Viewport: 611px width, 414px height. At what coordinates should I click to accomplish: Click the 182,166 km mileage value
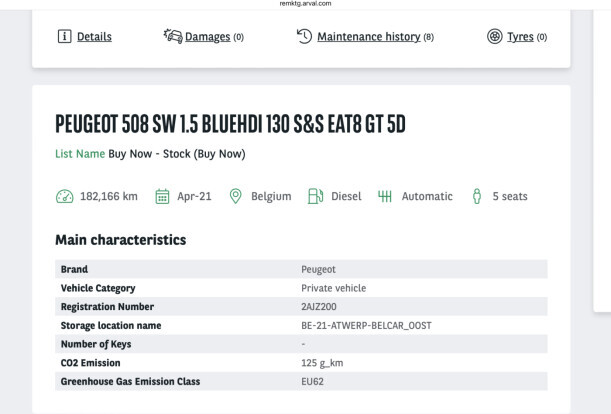pos(109,196)
